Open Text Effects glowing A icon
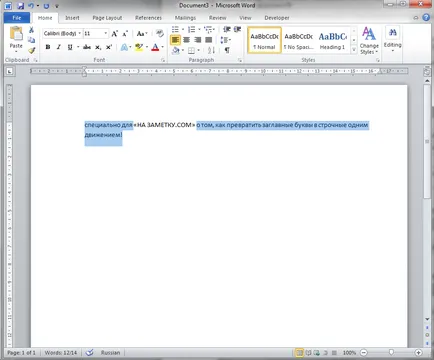The width and height of the screenshot is (434, 360). click(x=124, y=47)
